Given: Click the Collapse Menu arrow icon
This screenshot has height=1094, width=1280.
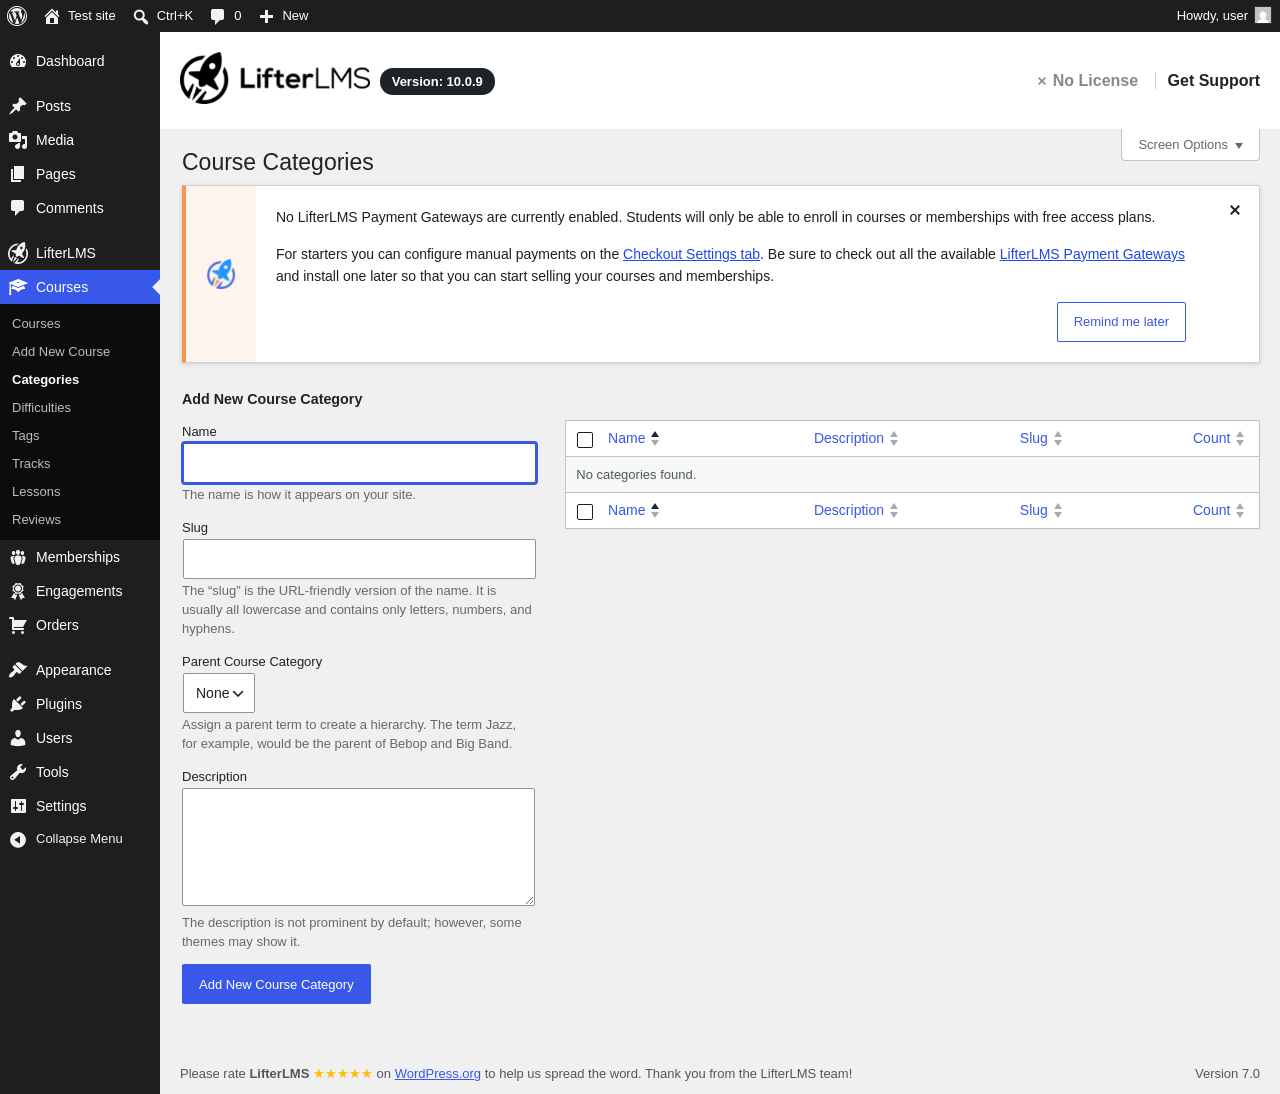Looking at the screenshot, I should tap(18, 839).
